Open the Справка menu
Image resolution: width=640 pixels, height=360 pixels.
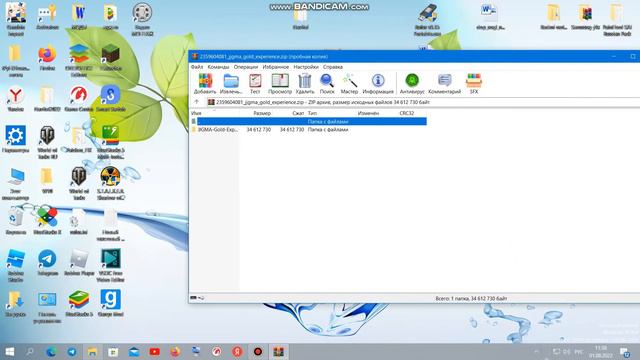pos(333,67)
